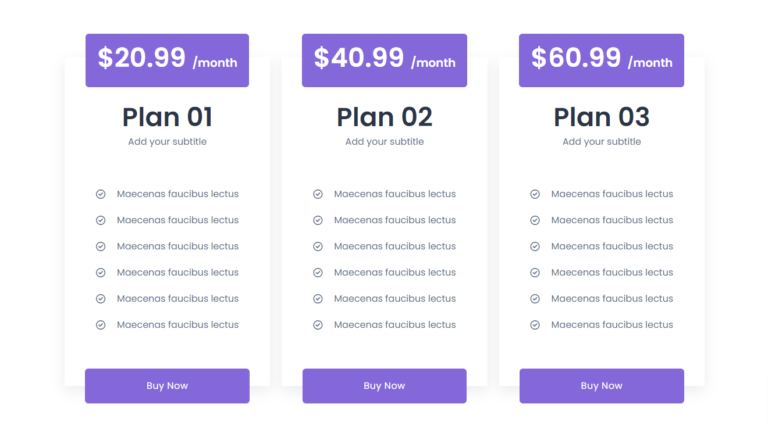
Task: Click fifth check icon in Plan 03 list
Action: [x=535, y=299]
